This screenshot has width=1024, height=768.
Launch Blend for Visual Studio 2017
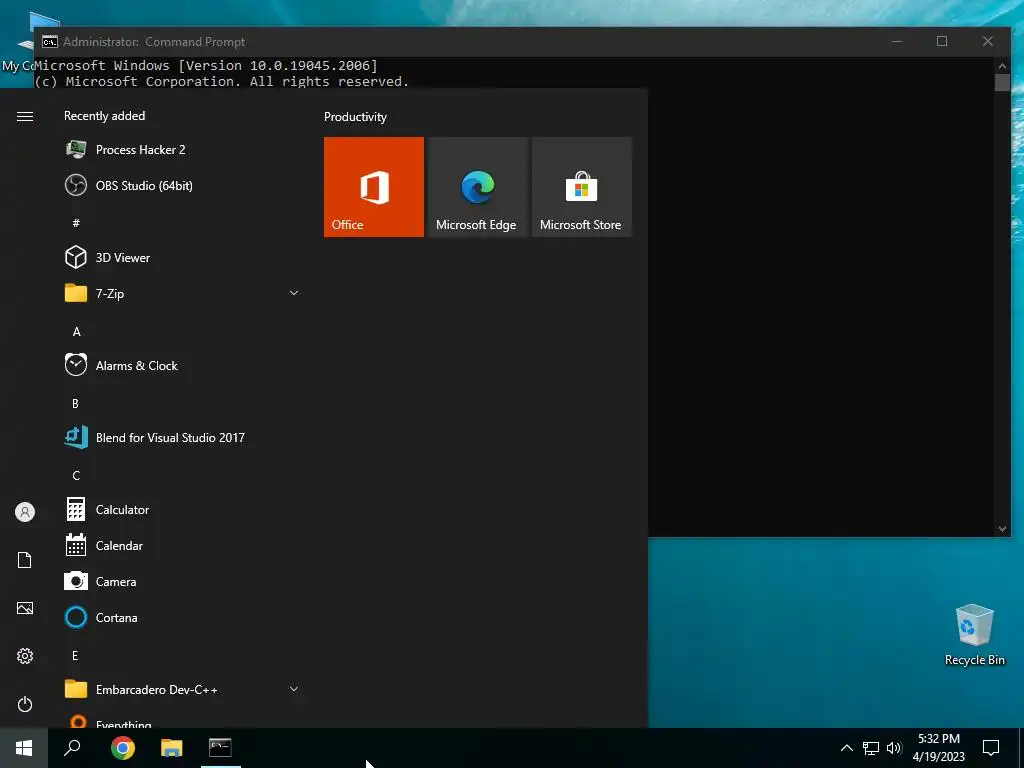tap(182, 438)
